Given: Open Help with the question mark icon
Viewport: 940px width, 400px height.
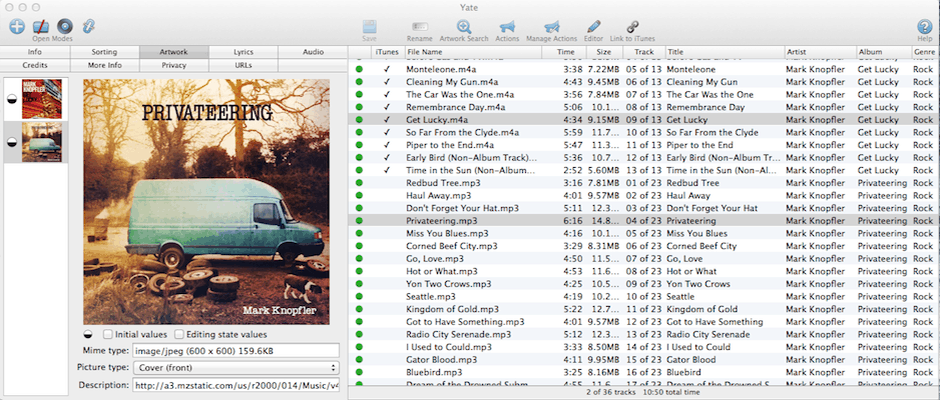Looking at the screenshot, I should tap(924, 27).
